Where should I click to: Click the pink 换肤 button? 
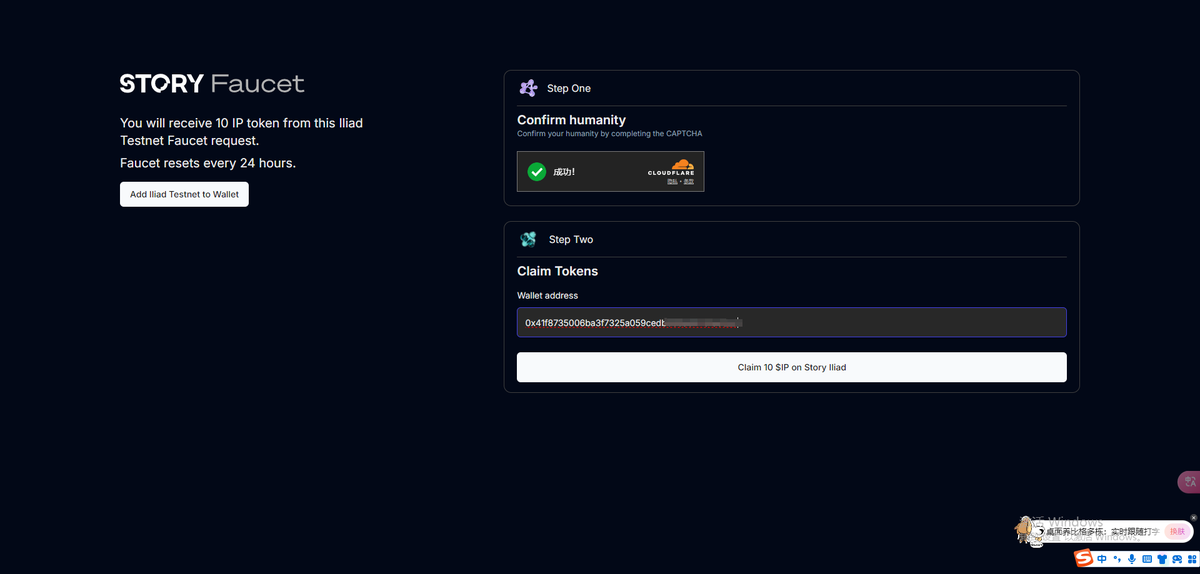point(1177,531)
